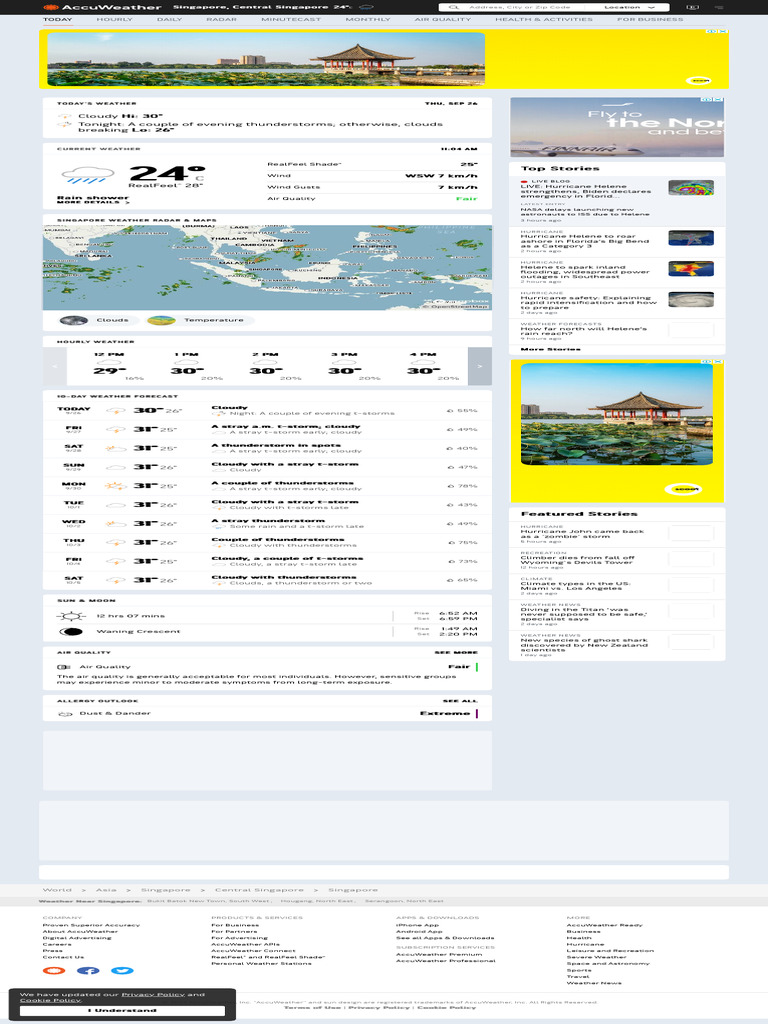
Task: Open the Health & Activities tab
Action: (x=543, y=20)
